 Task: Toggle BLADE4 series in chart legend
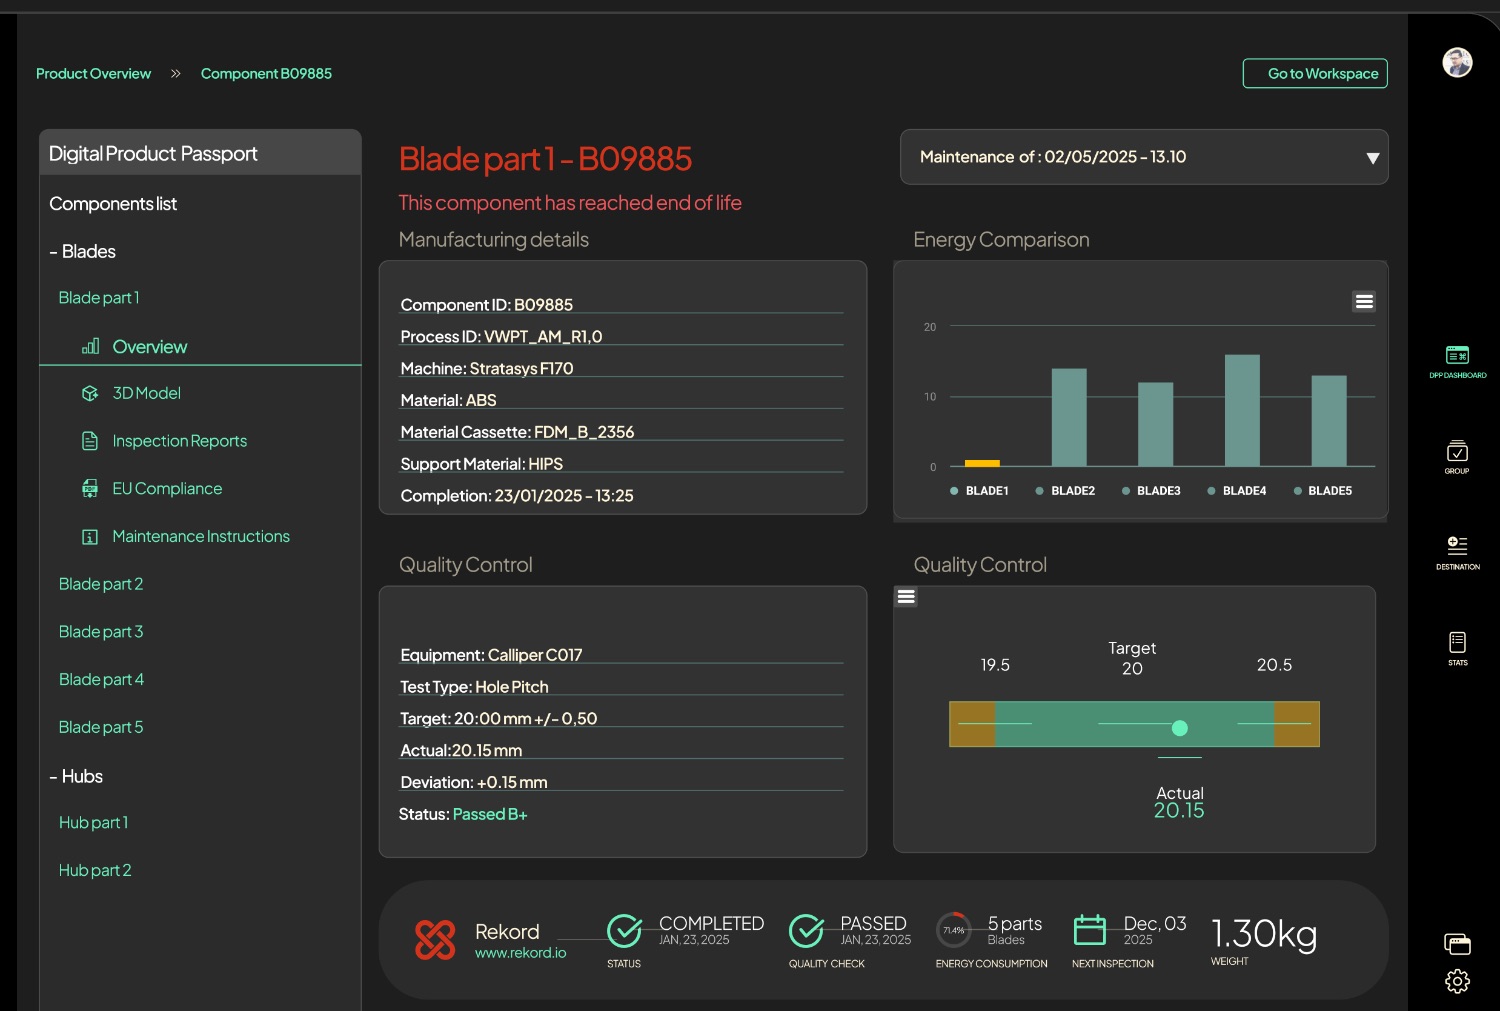(1237, 491)
